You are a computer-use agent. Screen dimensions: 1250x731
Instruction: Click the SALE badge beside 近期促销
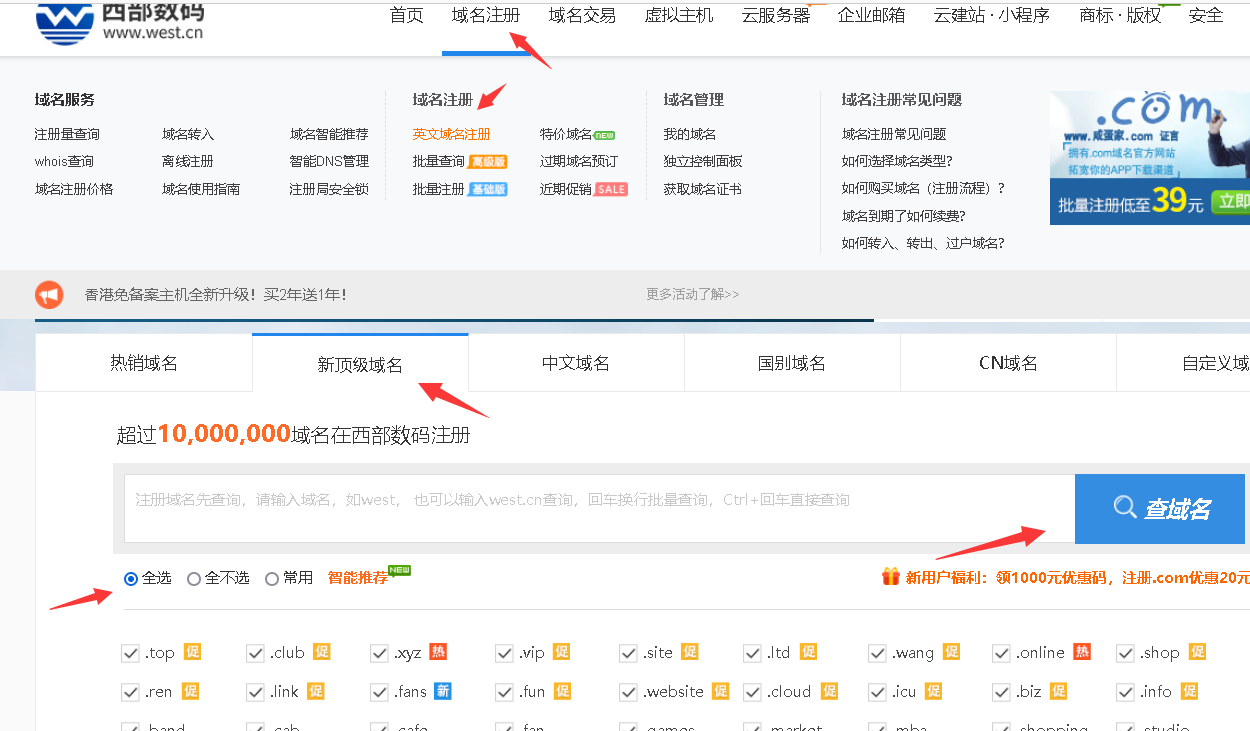point(611,189)
